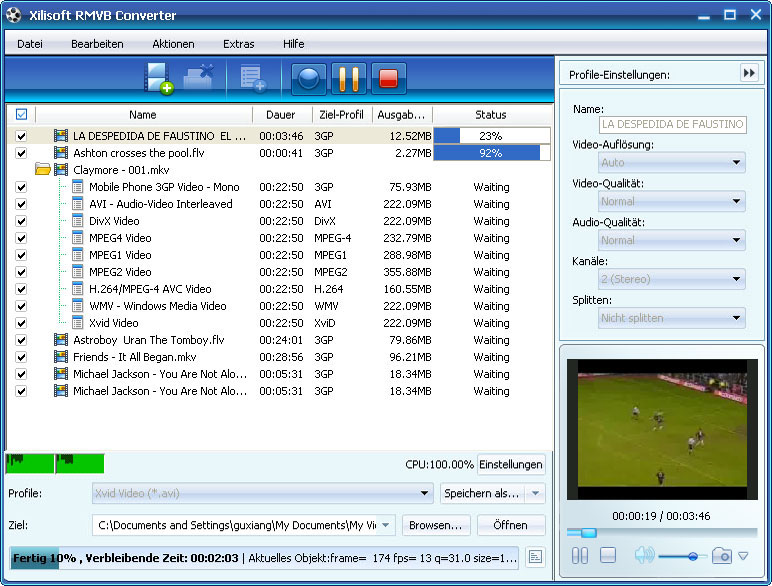This screenshot has width=772, height=586.
Task: Click the Remove file toolbar icon
Action: (x=199, y=77)
